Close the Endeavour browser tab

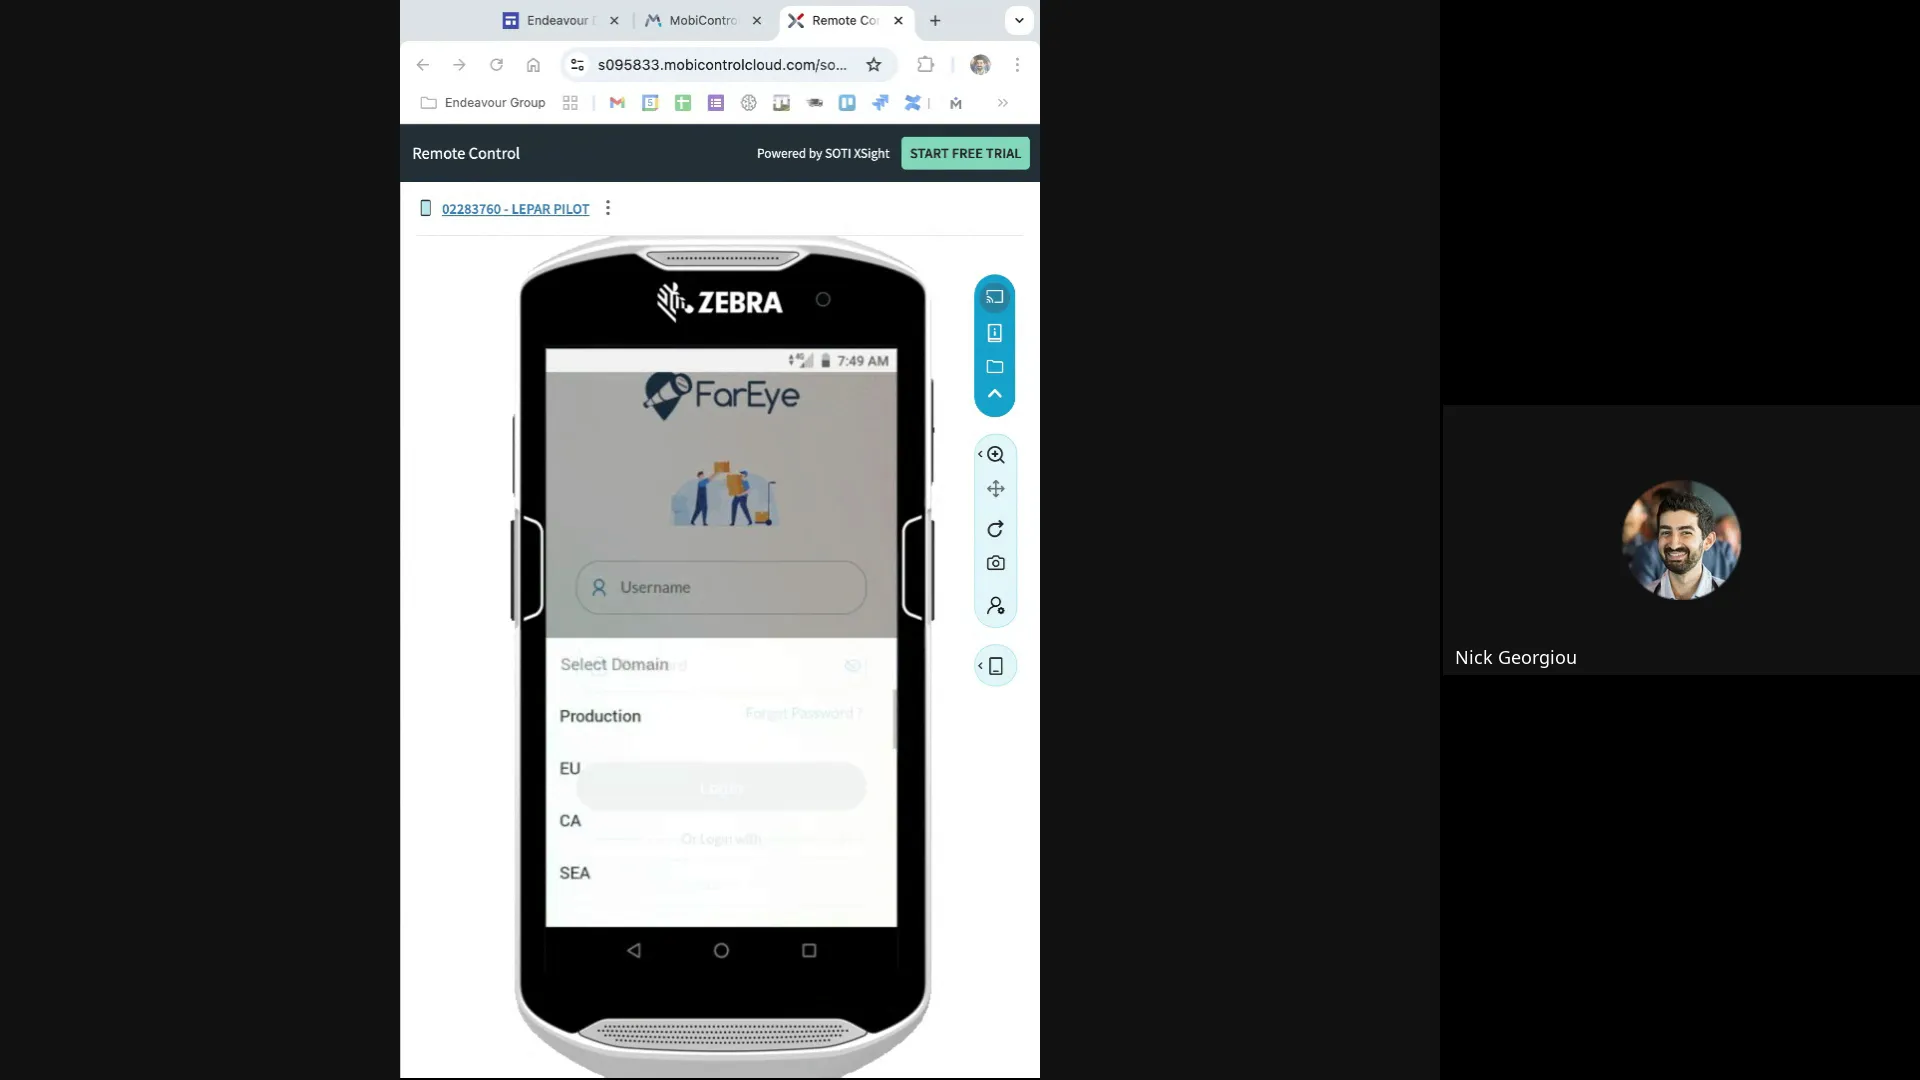click(614, 20)
